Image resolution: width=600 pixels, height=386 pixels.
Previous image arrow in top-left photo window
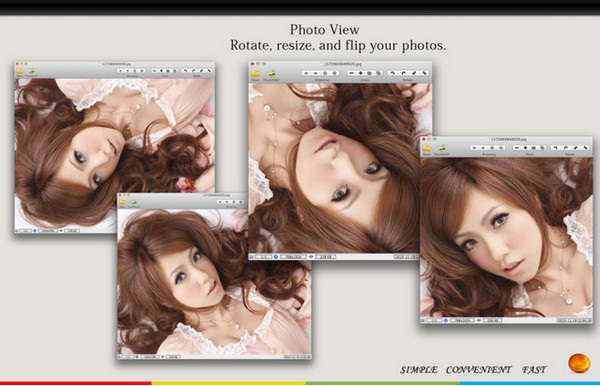121,71
